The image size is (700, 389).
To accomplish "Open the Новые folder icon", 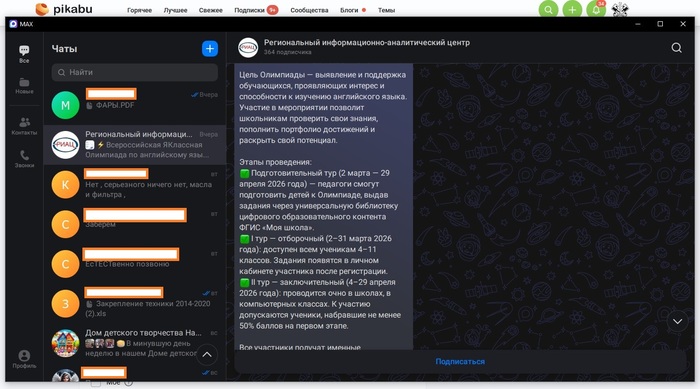I will (x=24, y=86).
